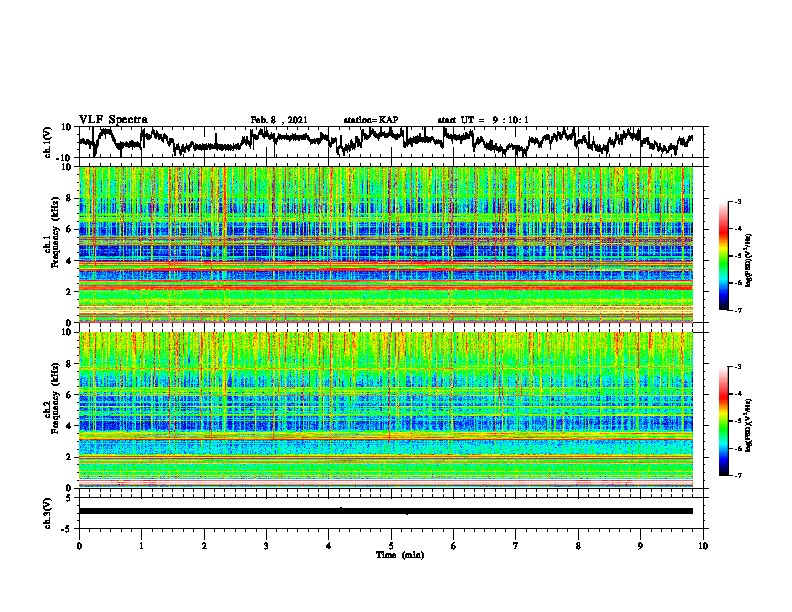Click the time axis tick "10"
Screen dimensions: 792x612
pos(703,546)
